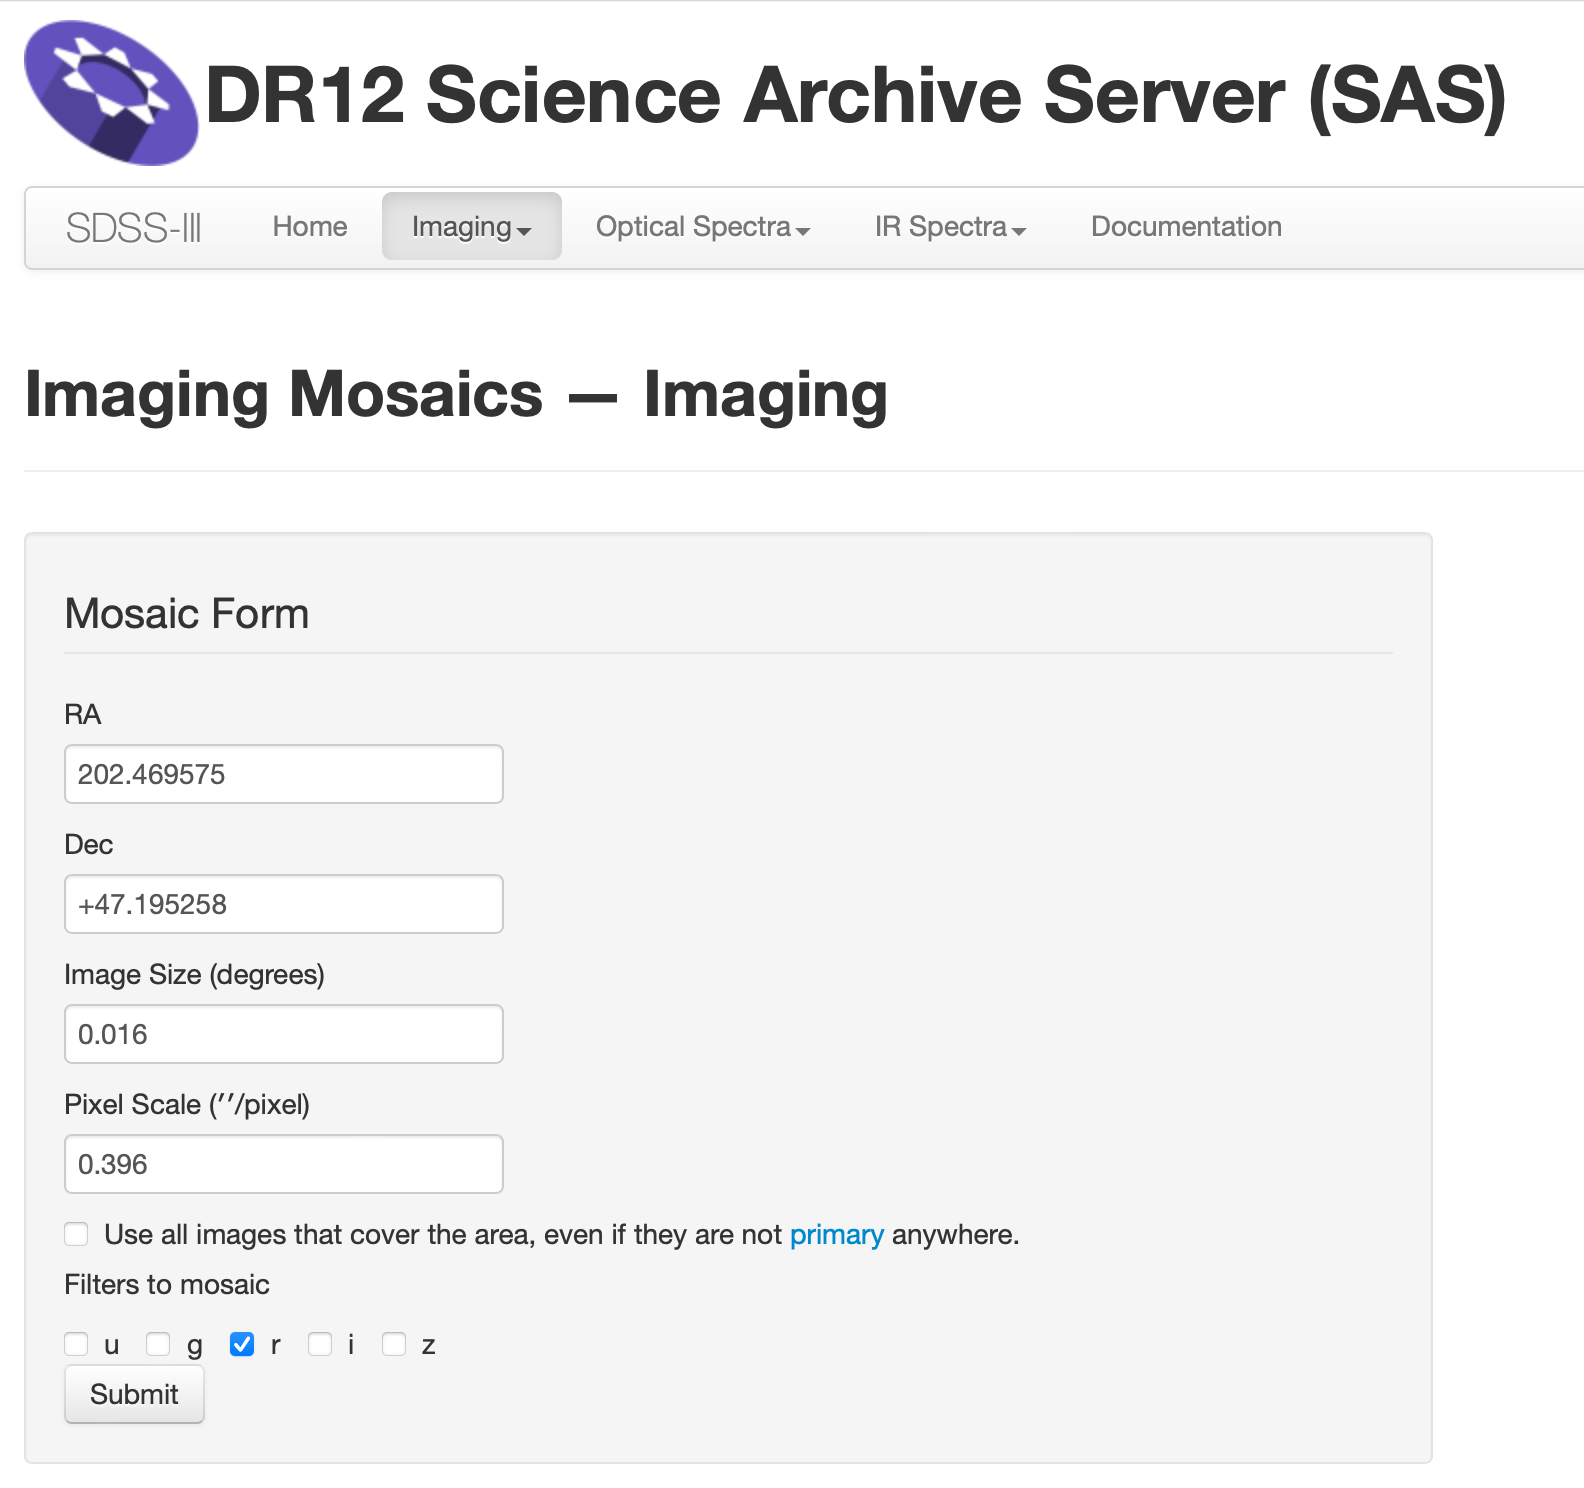Image resolution: width=1584 pixels, height=1488 pixels.
Task: Click the Pixel Scale input field
Action: click(x=284, y=1164)
